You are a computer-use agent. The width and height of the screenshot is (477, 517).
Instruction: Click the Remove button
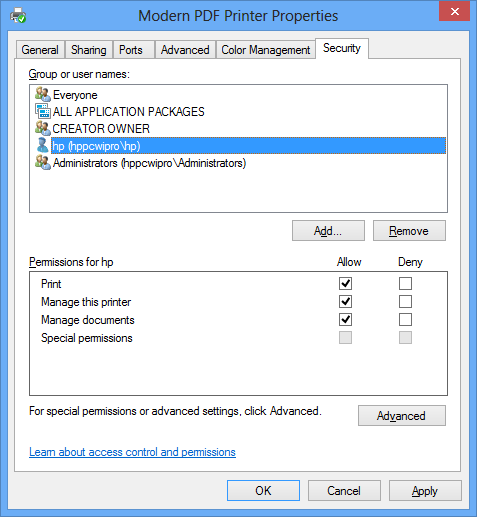click(x=409, y=231)
